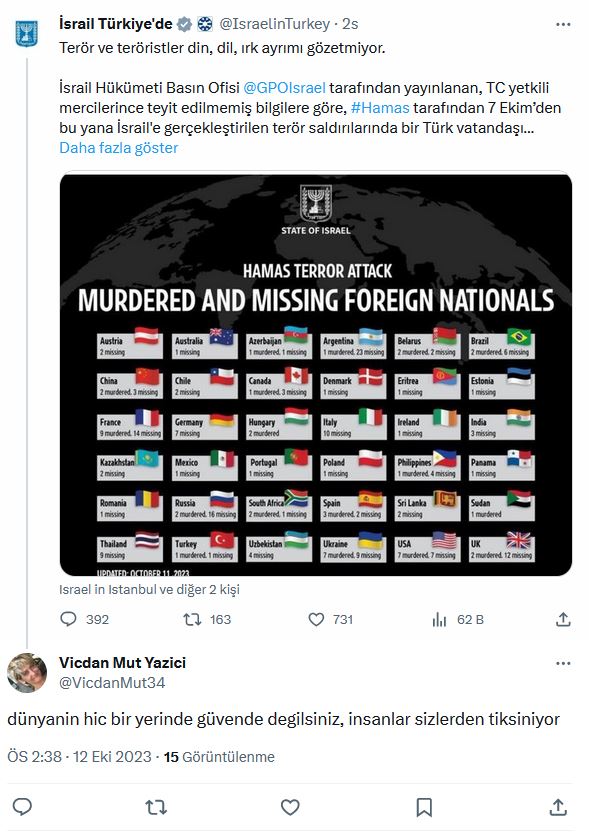589x835 pixels.
Task: Share the İsrail Türkiye'de tweet
Action: (x=563, y=619)
